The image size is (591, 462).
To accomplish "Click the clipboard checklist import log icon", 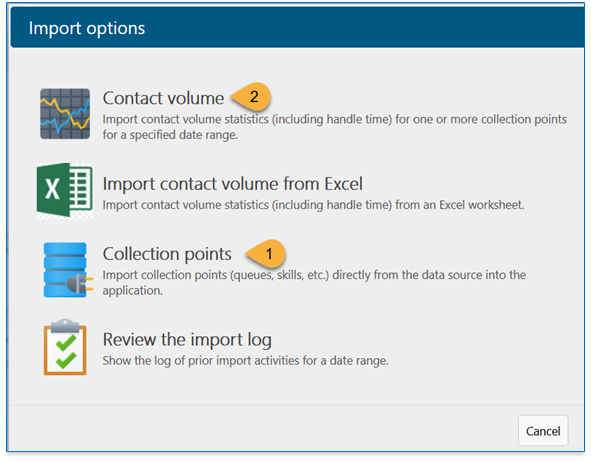I will pos(65,347).
